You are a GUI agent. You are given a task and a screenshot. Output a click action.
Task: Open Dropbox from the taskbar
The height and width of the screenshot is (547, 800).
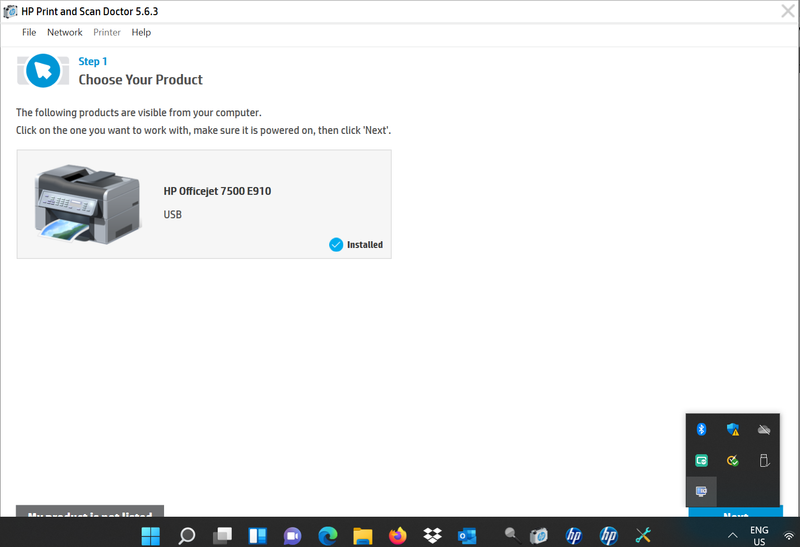(433, 536)
